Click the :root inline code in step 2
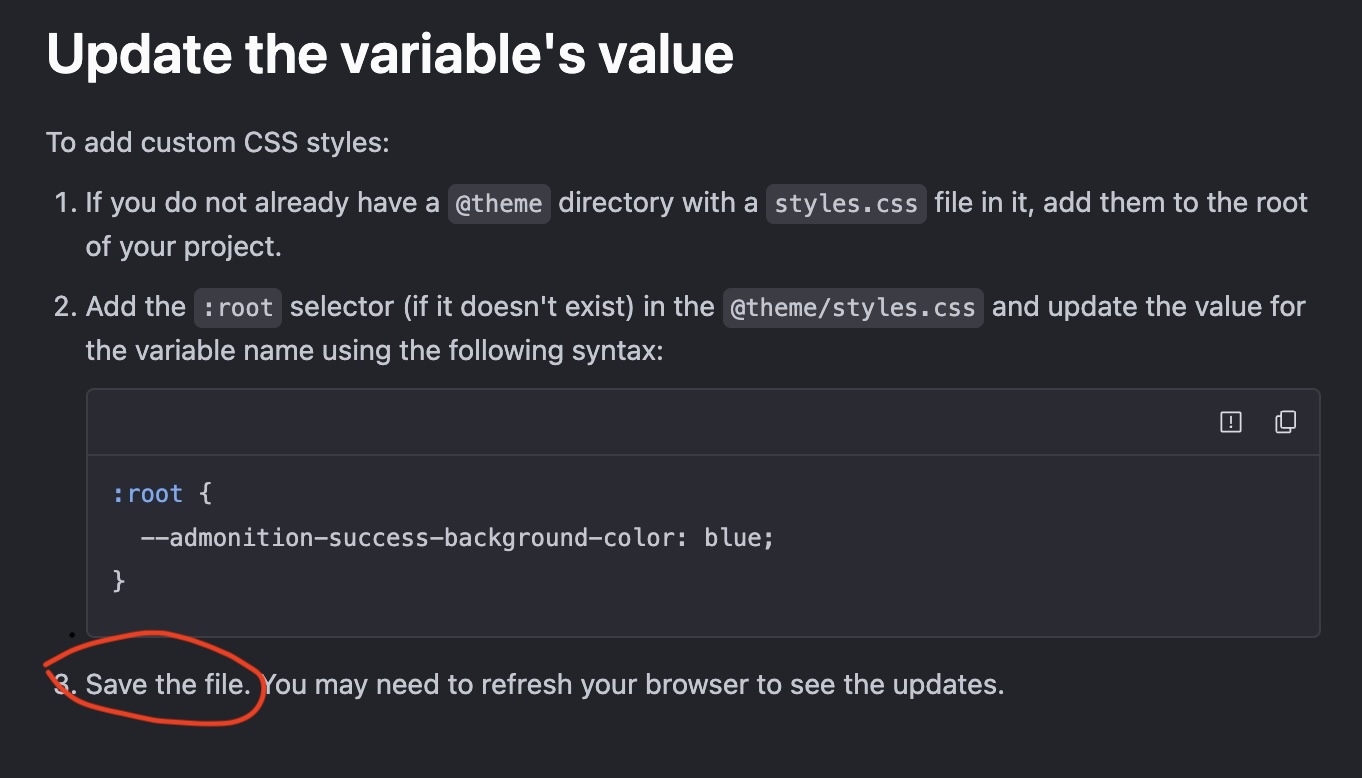 [x=238, y=307]
